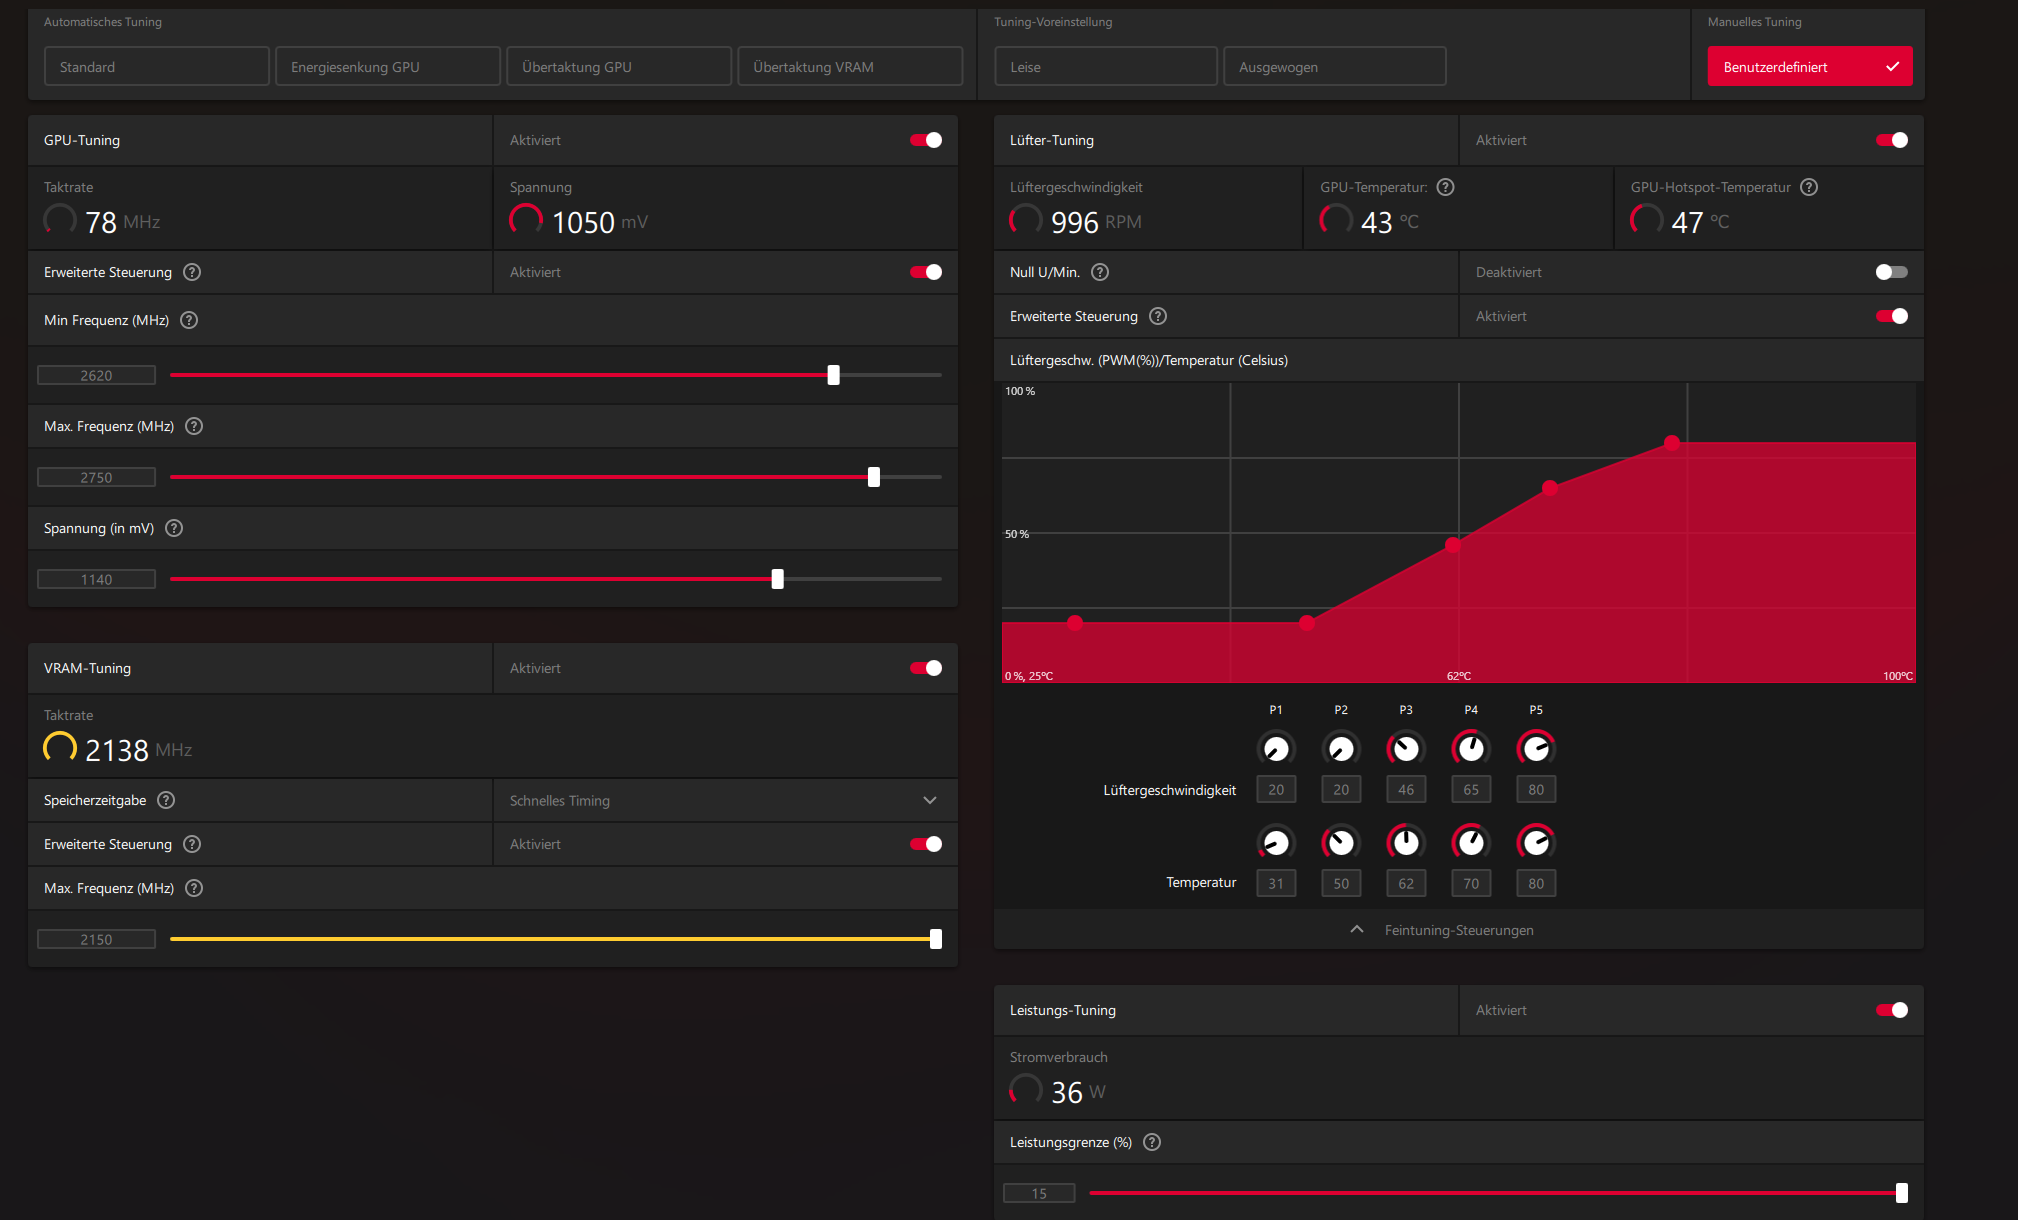Click the Ausgewogen preset button
Viewport: 2018px width, 1220px height.
coord(1334,67)
